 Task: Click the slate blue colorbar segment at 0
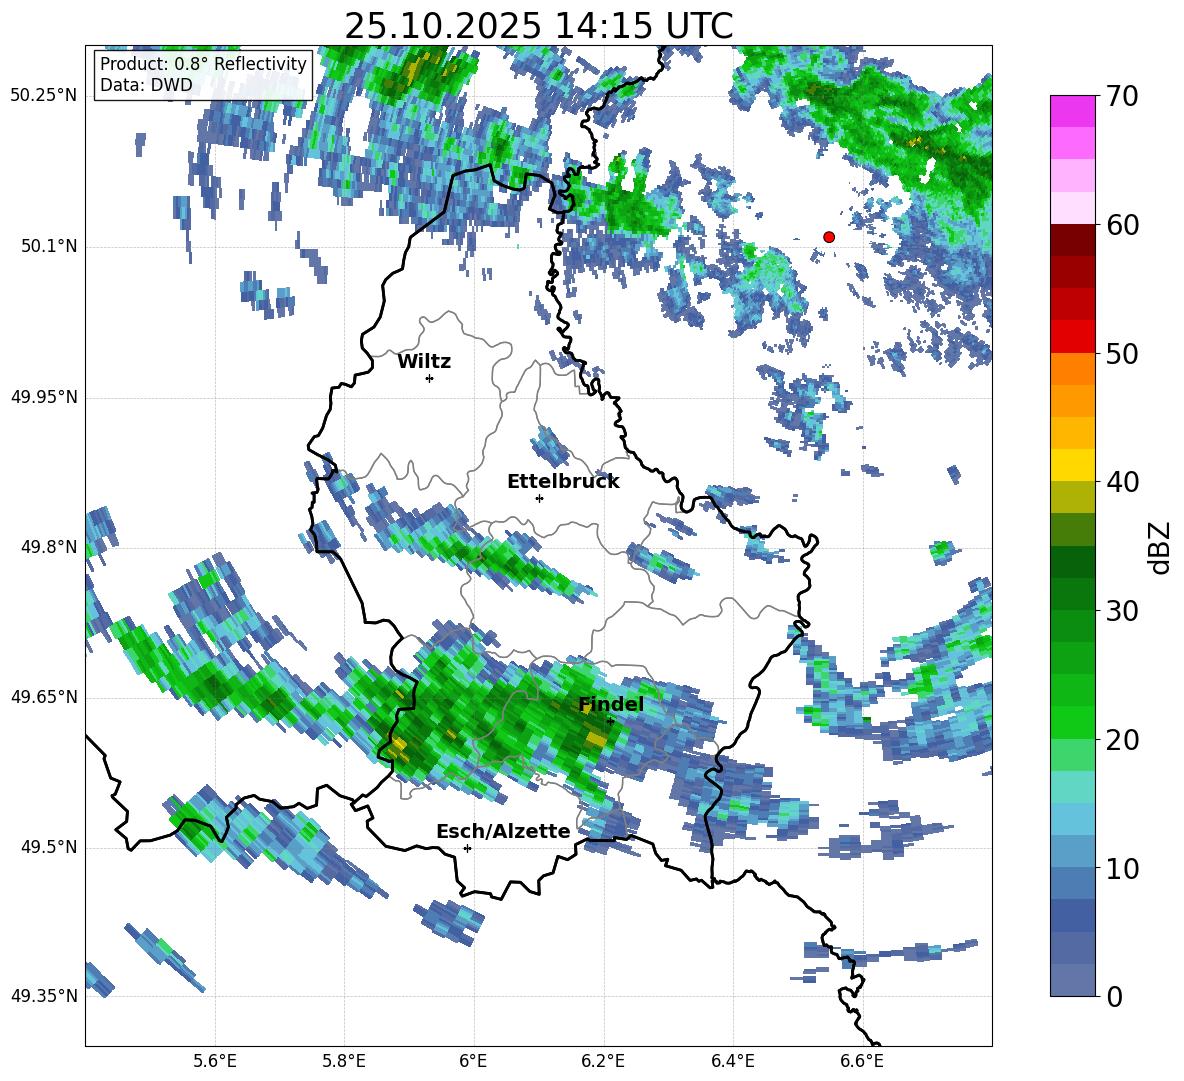[x=1072, y=981]
